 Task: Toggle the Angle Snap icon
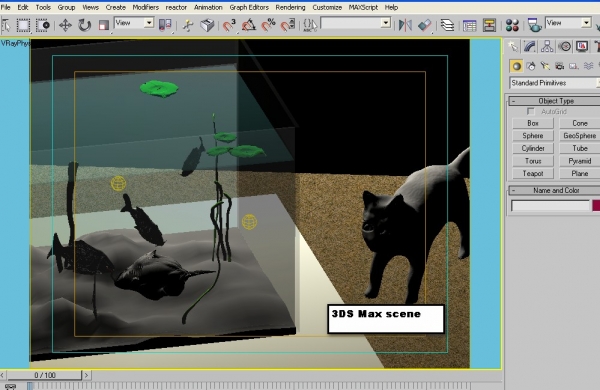click(x=249, y=26)
